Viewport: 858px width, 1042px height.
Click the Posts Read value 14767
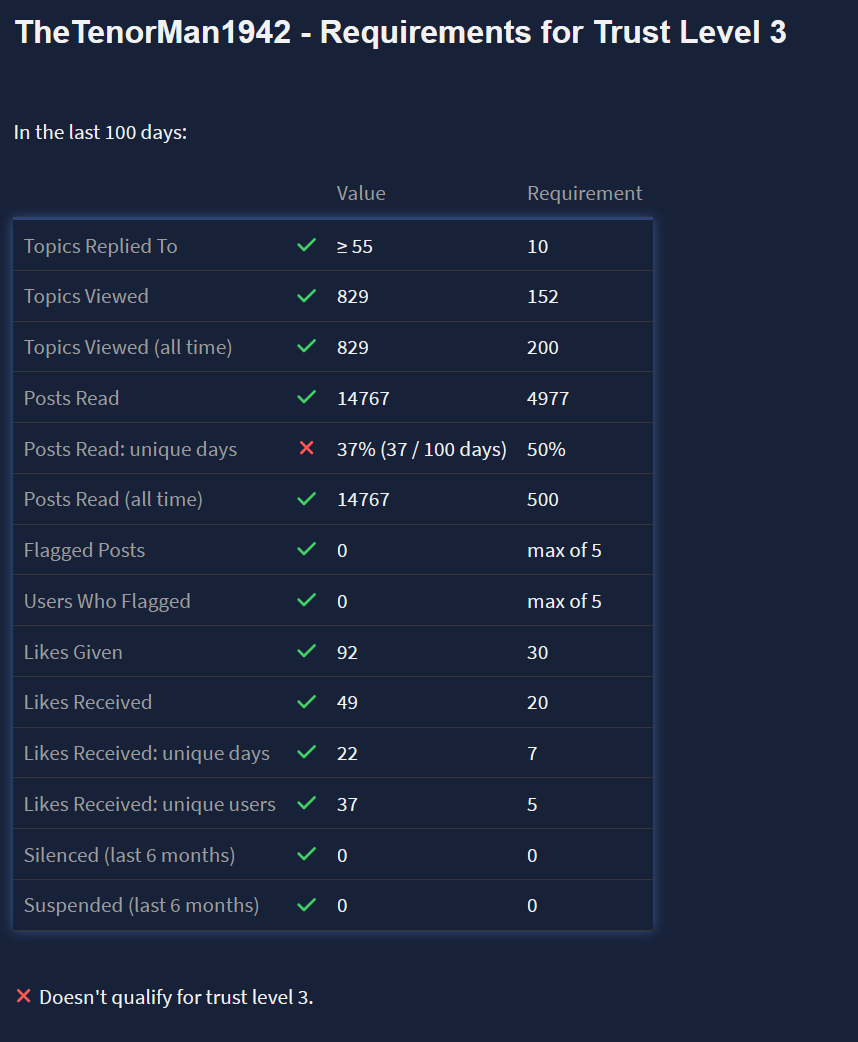coord(363,398)
